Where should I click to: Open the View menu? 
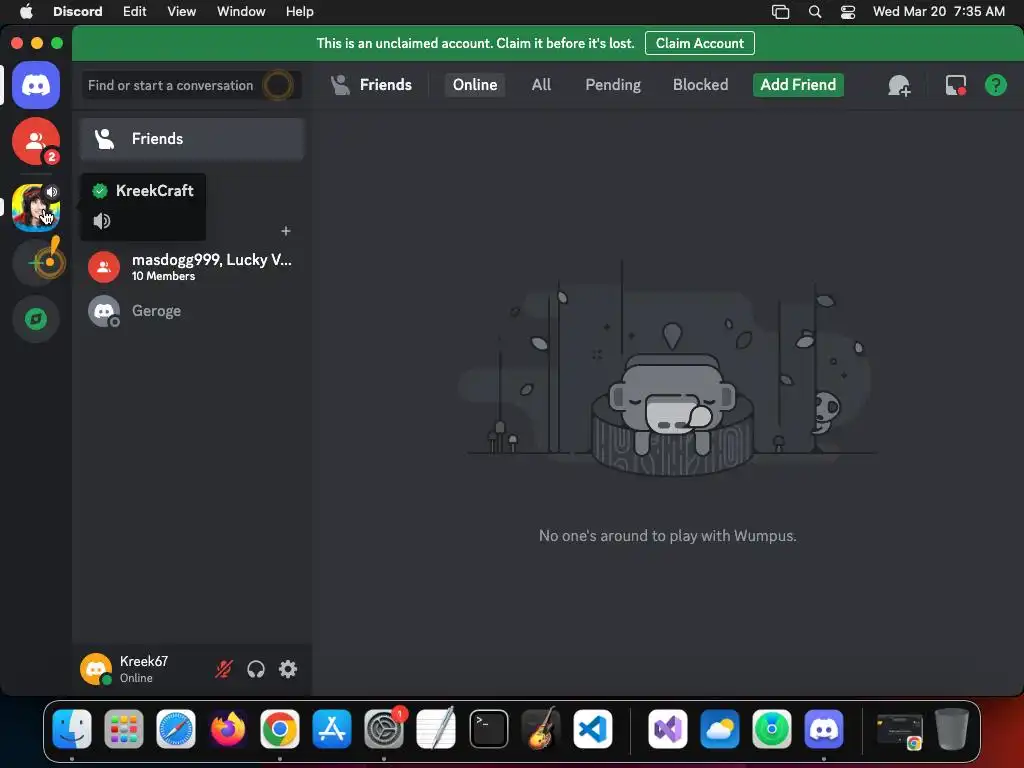tap(181, 12)
